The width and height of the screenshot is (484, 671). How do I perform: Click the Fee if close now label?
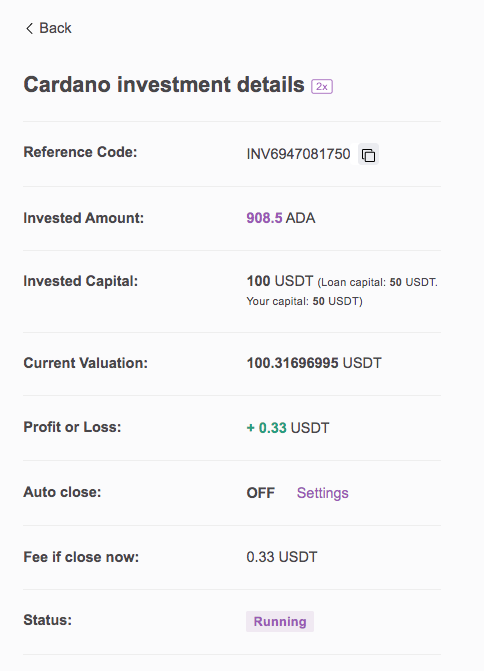pyautogui.click(x=81, y=557)
